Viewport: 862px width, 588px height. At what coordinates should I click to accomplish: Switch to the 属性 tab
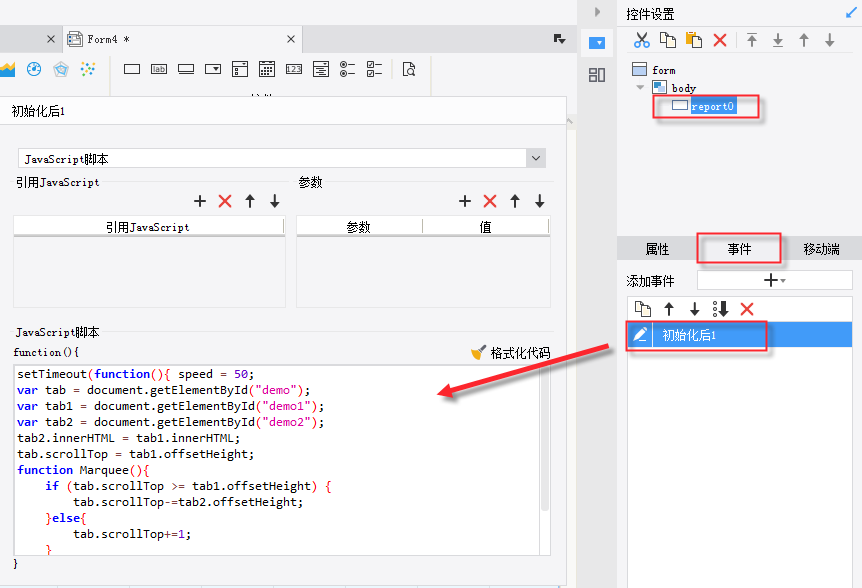(657, 249)
